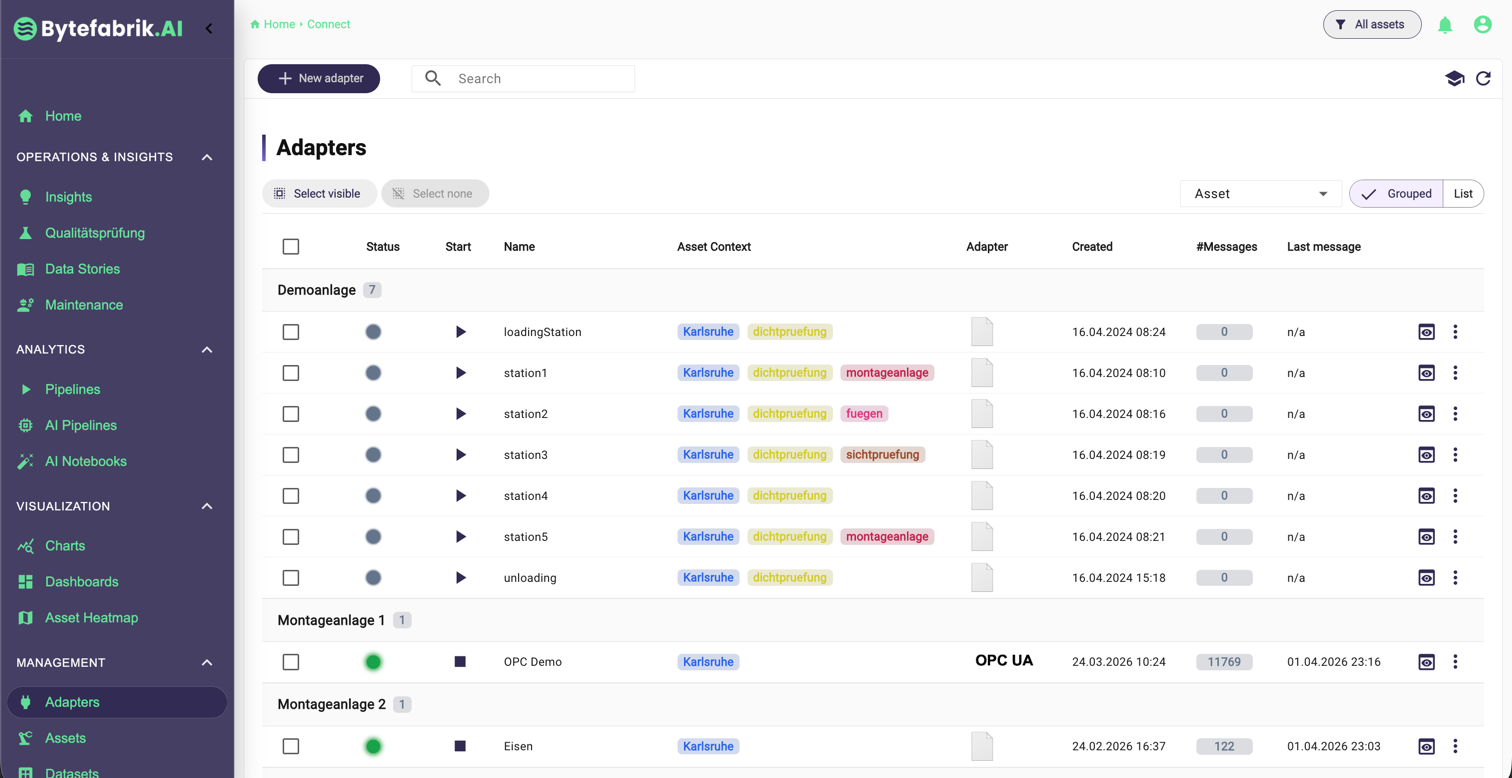Go to Dashboards in the sidebar
This screenshot has height=778, width=1512.
click(x=81, y=582)
